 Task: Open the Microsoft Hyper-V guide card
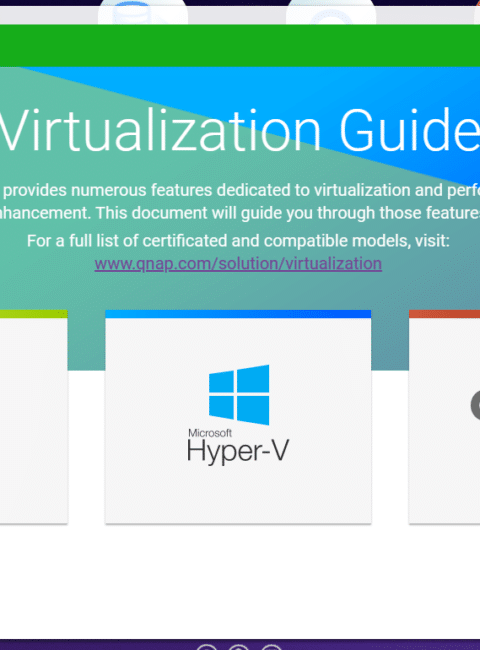coord(238,417)
